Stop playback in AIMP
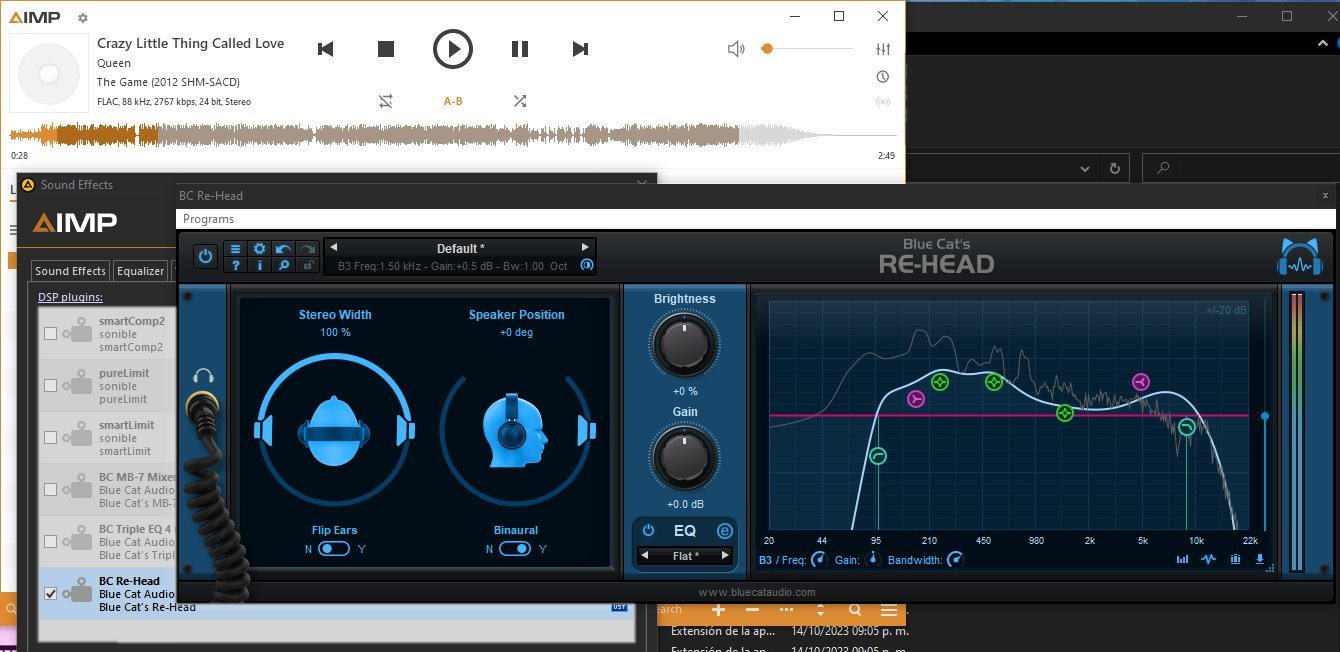1340x652 pixels. click(386, 48)
